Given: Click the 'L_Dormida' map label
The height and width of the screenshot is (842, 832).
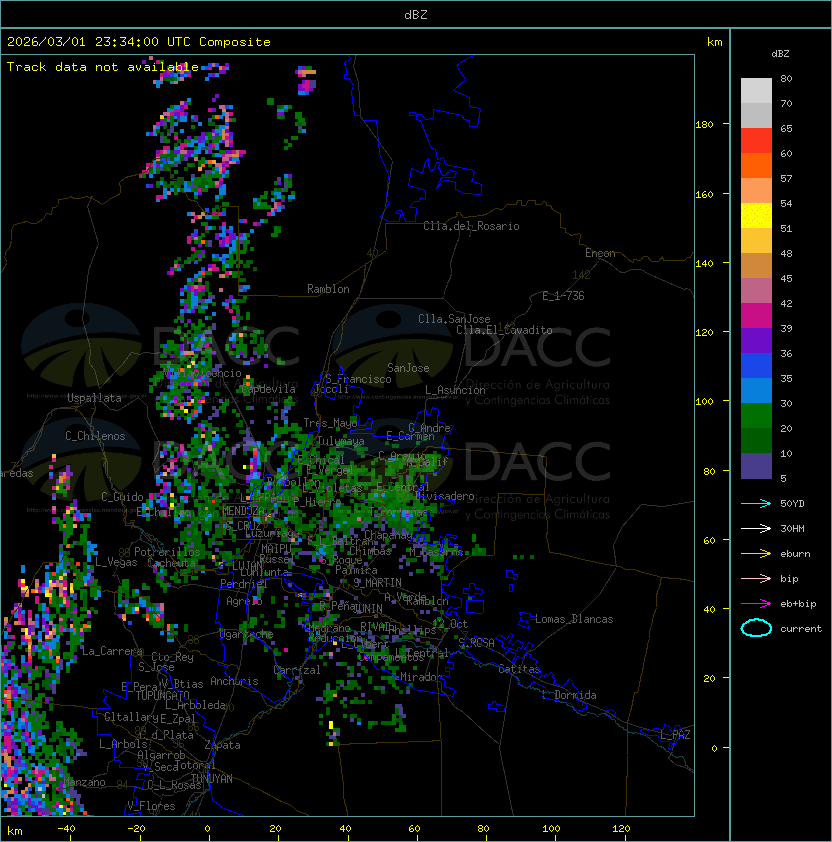Looking at the screenshot, I should point(569,695).
